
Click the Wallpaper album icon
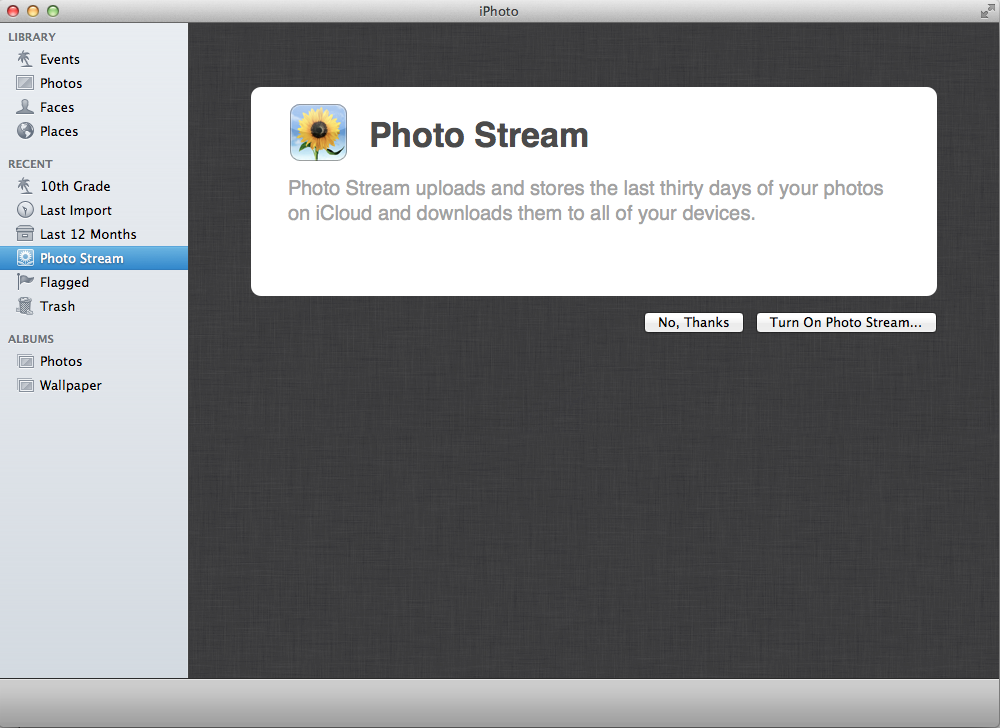[x=25, y=385]
